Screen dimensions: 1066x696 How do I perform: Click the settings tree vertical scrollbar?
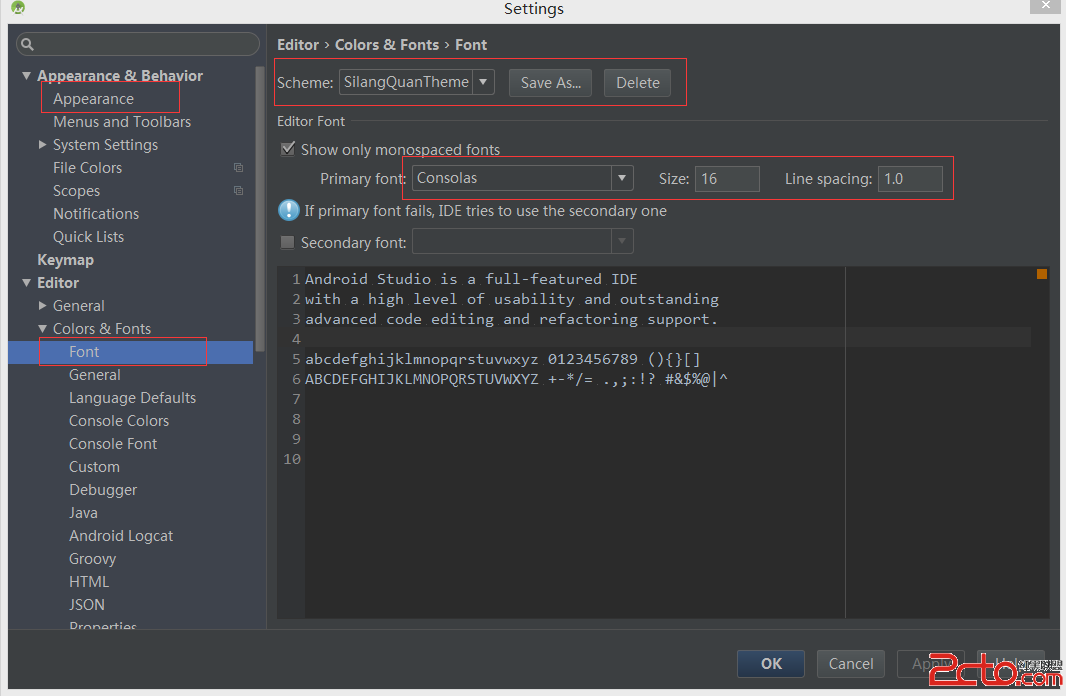[x=260, y=207]
